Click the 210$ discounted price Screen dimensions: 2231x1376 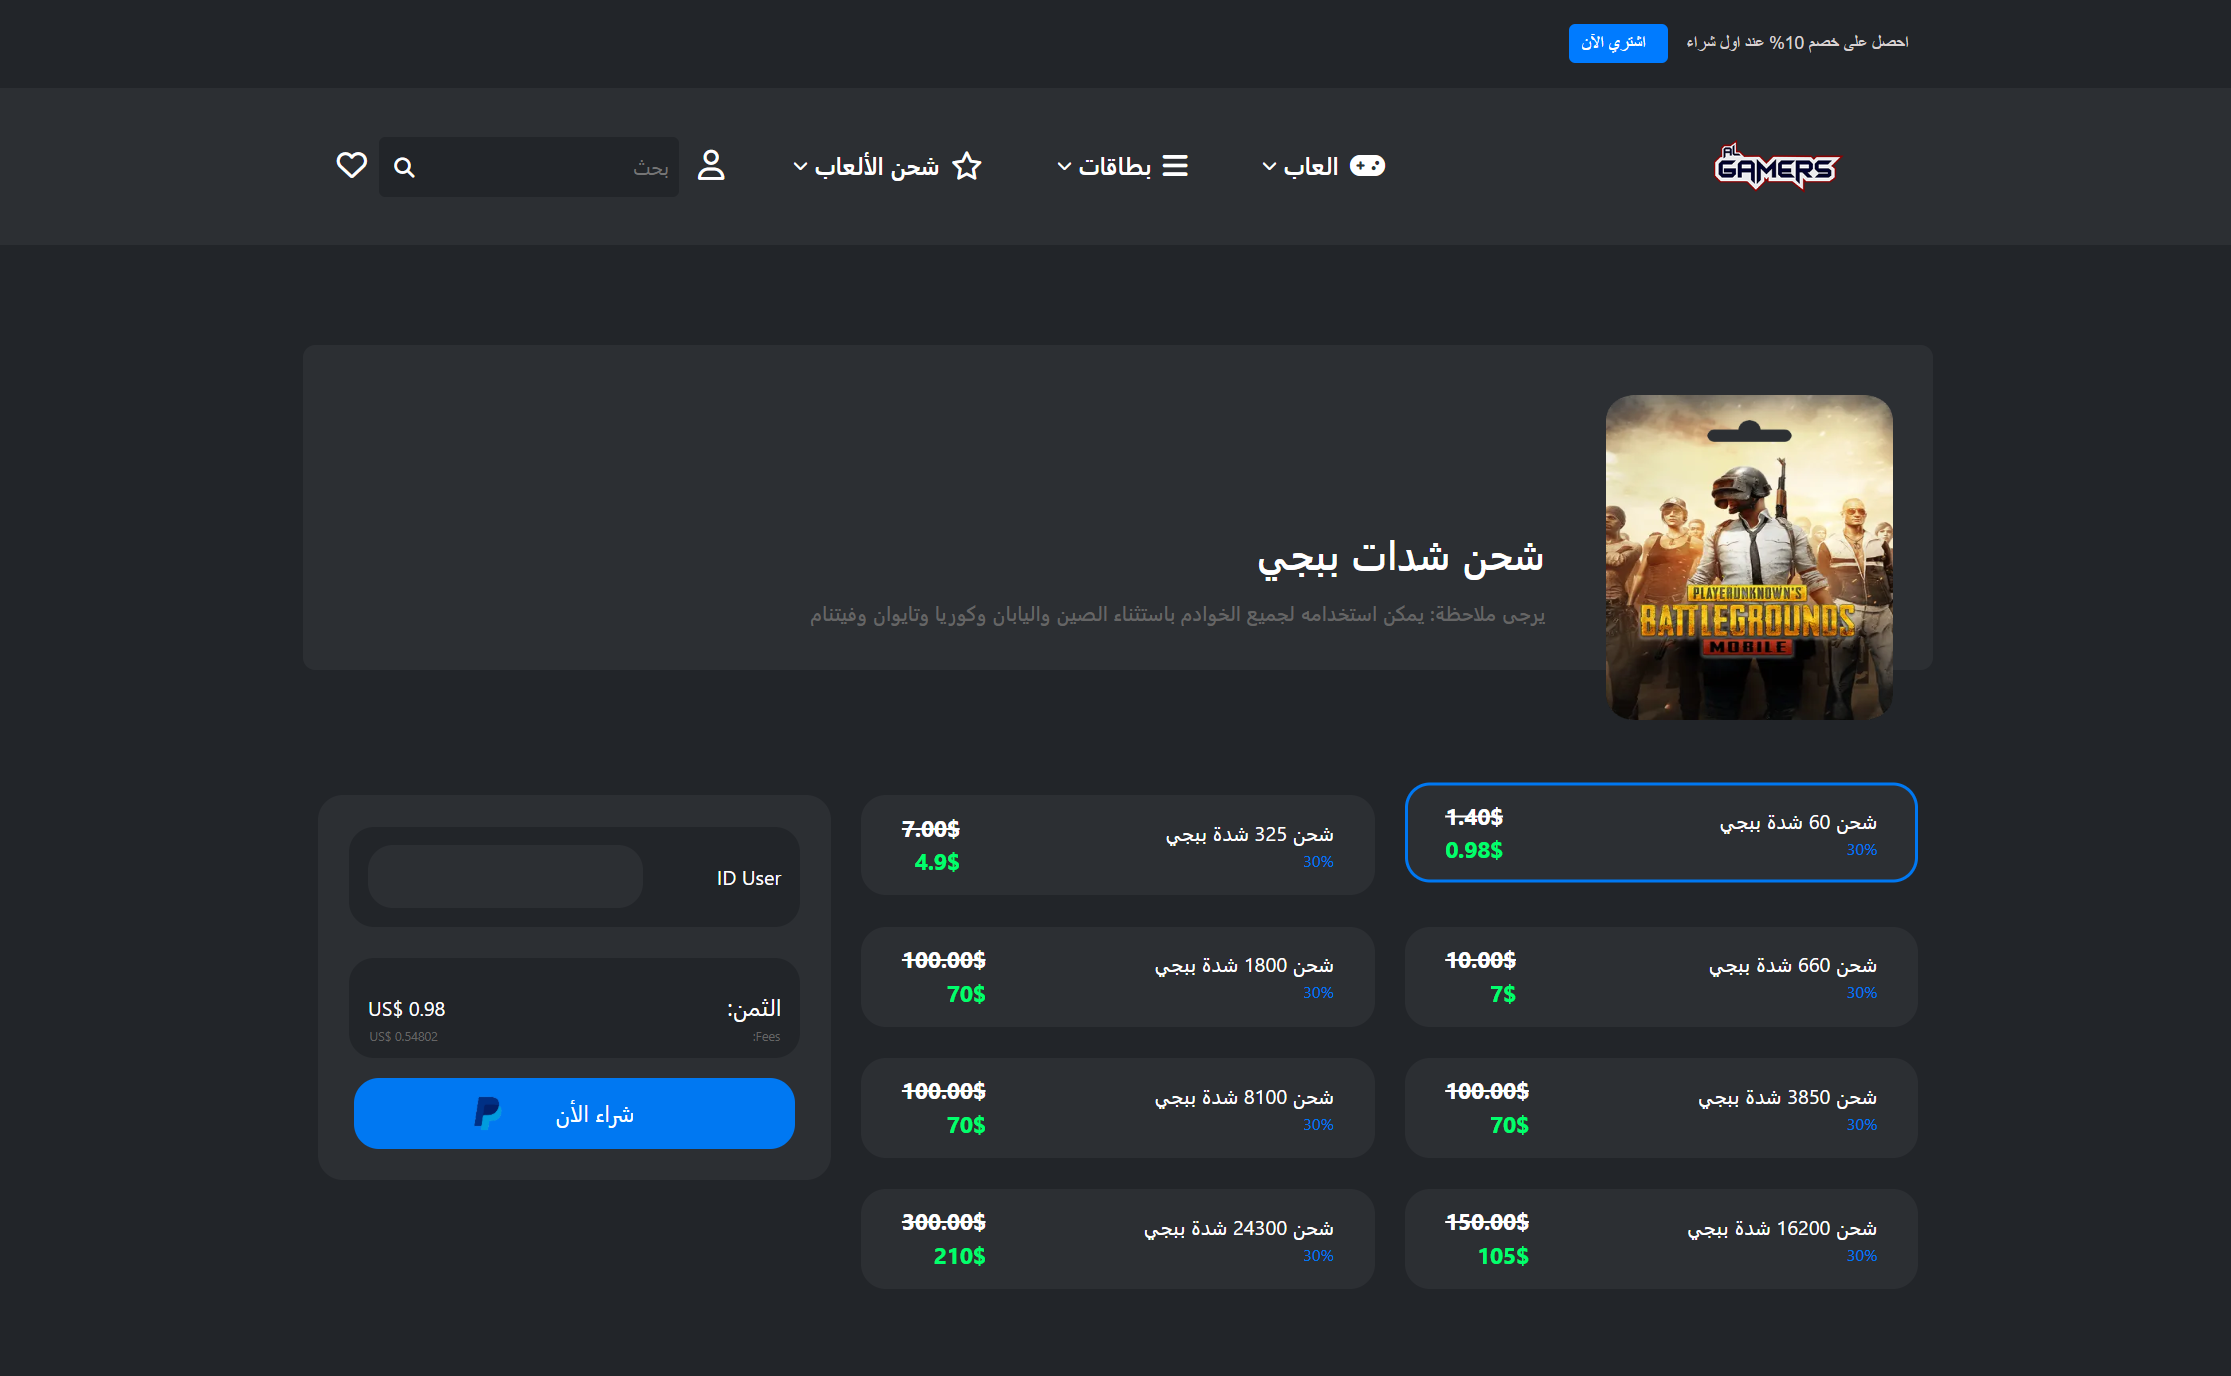click(960, 1256)
